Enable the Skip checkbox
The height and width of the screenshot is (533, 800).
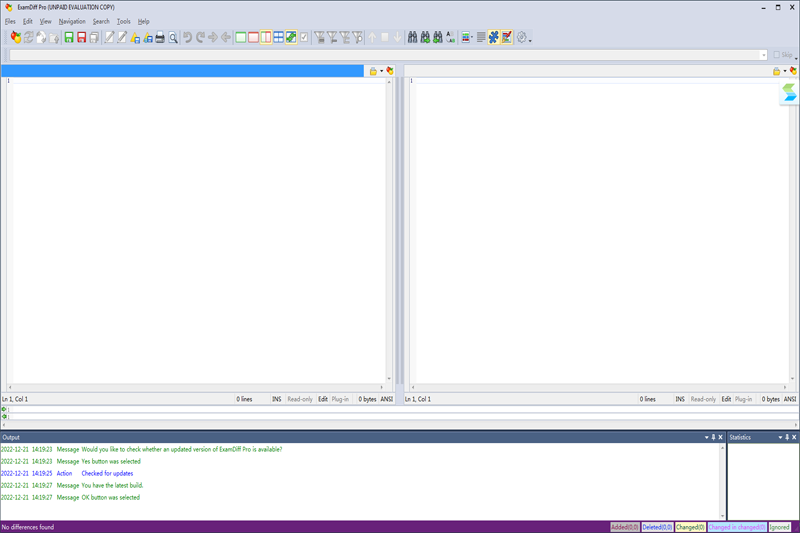[776, 55]
